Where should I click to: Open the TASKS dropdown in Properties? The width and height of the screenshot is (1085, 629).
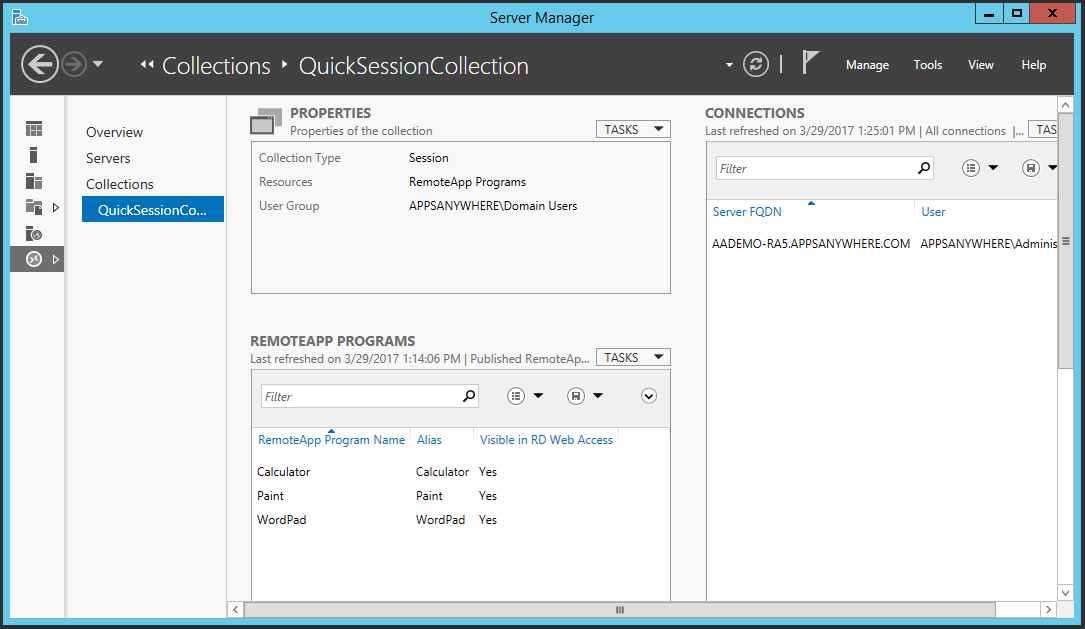633,129
